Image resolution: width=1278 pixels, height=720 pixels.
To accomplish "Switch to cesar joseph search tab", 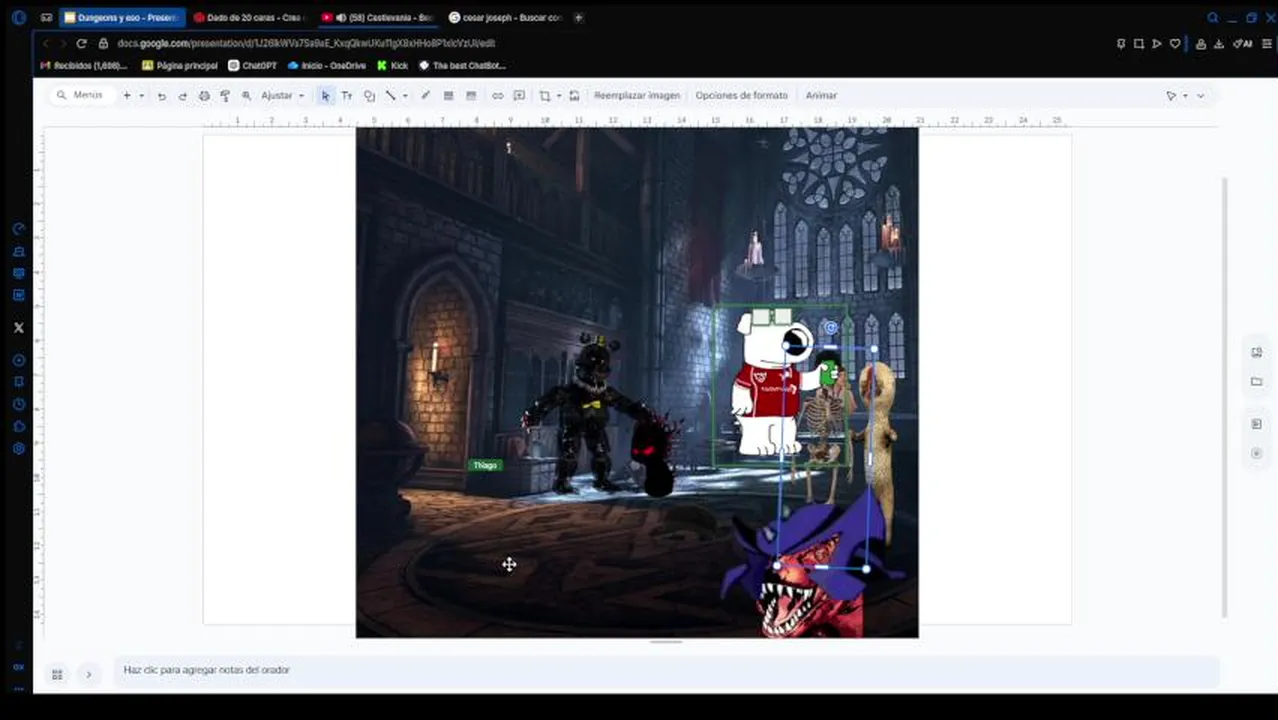I will click(505, 17).
